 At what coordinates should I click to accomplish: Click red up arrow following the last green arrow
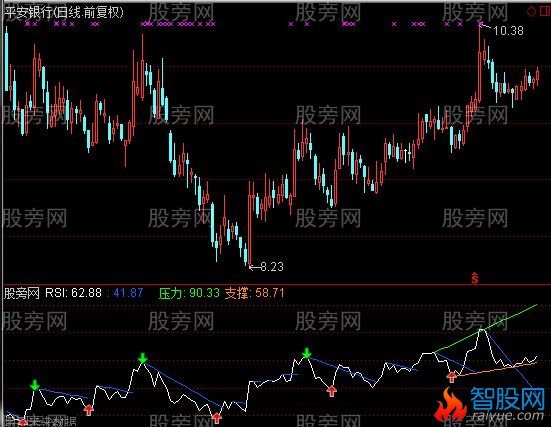[331, 390]
